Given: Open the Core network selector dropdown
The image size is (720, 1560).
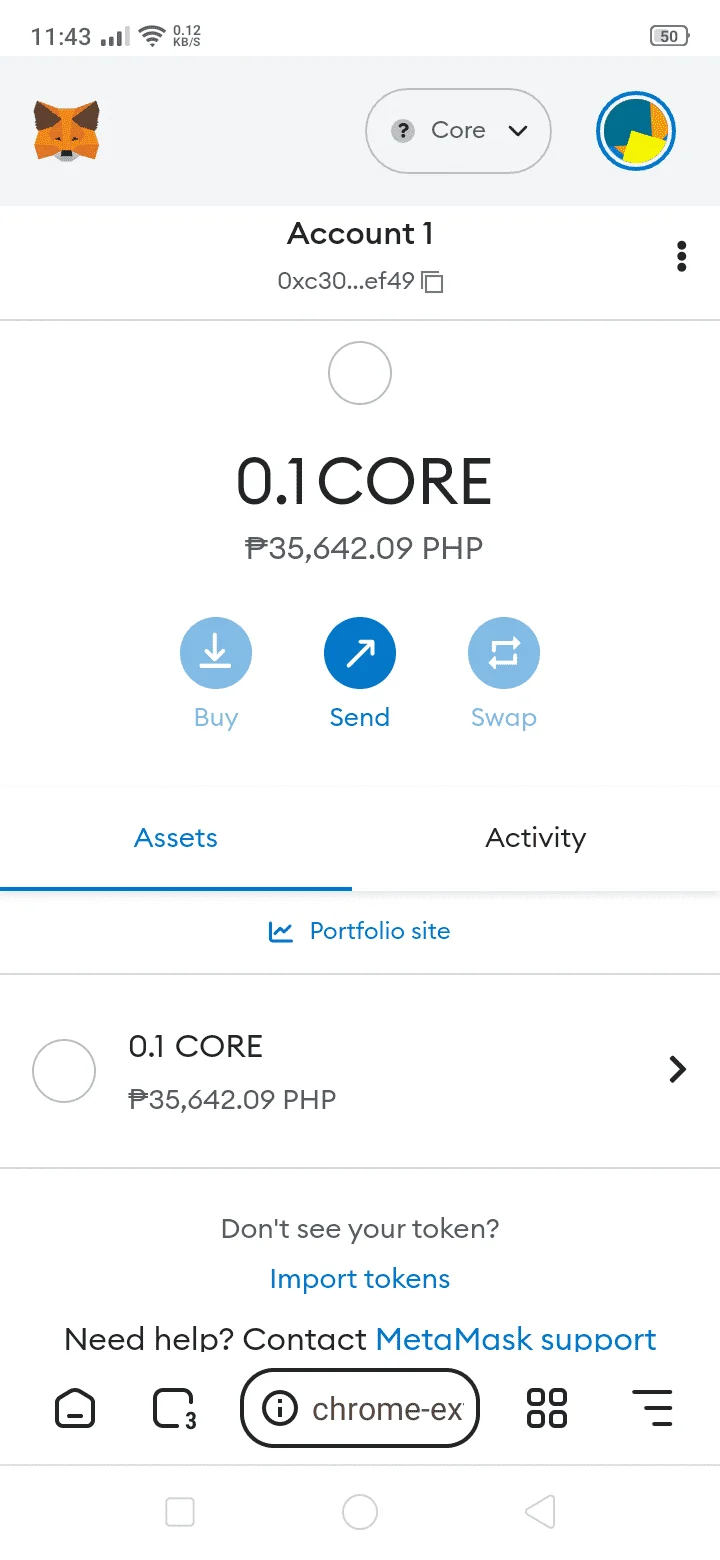Looking at the screenshot, I should (459, 131).
